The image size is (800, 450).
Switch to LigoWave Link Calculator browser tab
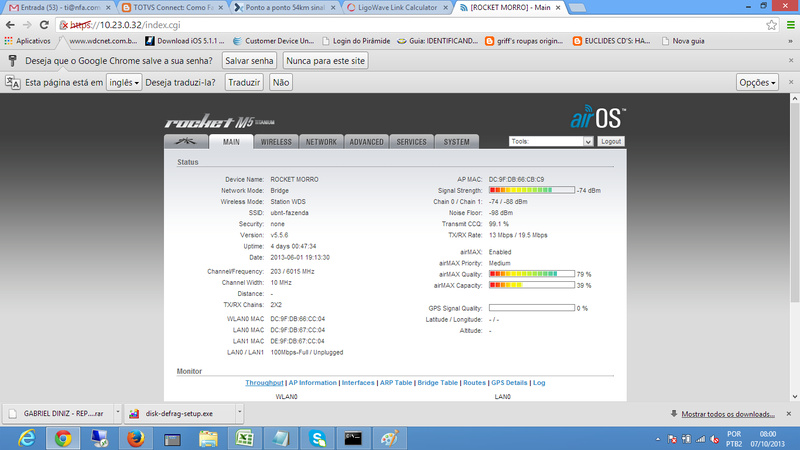(397, 8)
